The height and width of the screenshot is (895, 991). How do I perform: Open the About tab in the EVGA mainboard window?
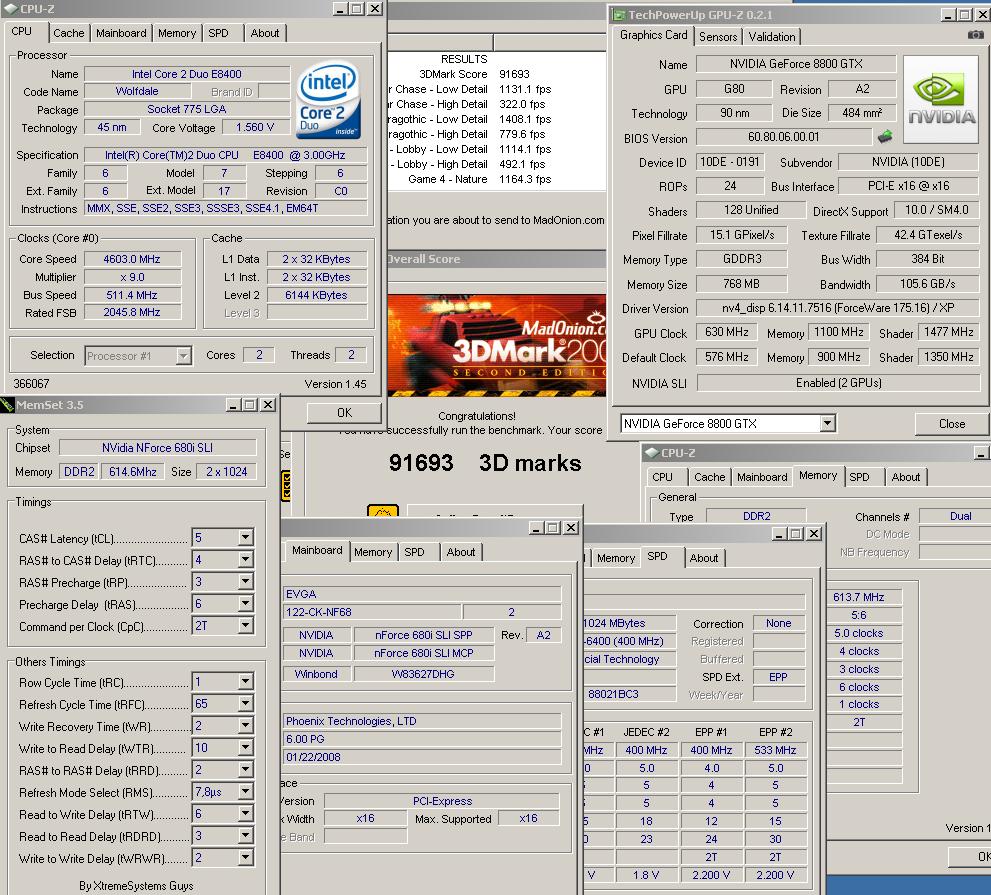(461, 552)
